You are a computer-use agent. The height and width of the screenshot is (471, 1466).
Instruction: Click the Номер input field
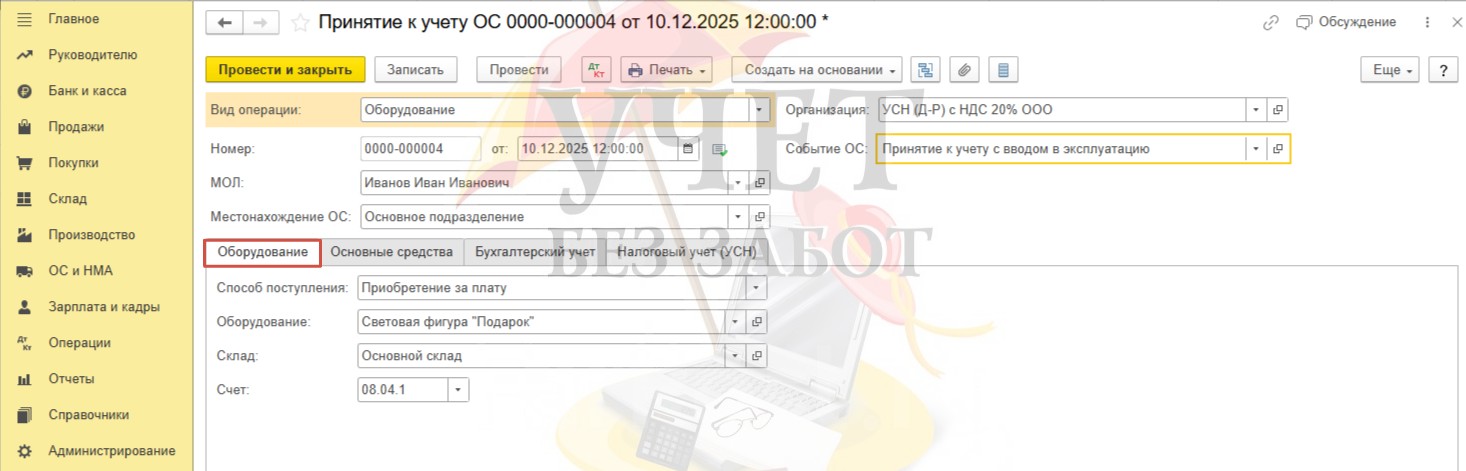[x=421, y=149]
